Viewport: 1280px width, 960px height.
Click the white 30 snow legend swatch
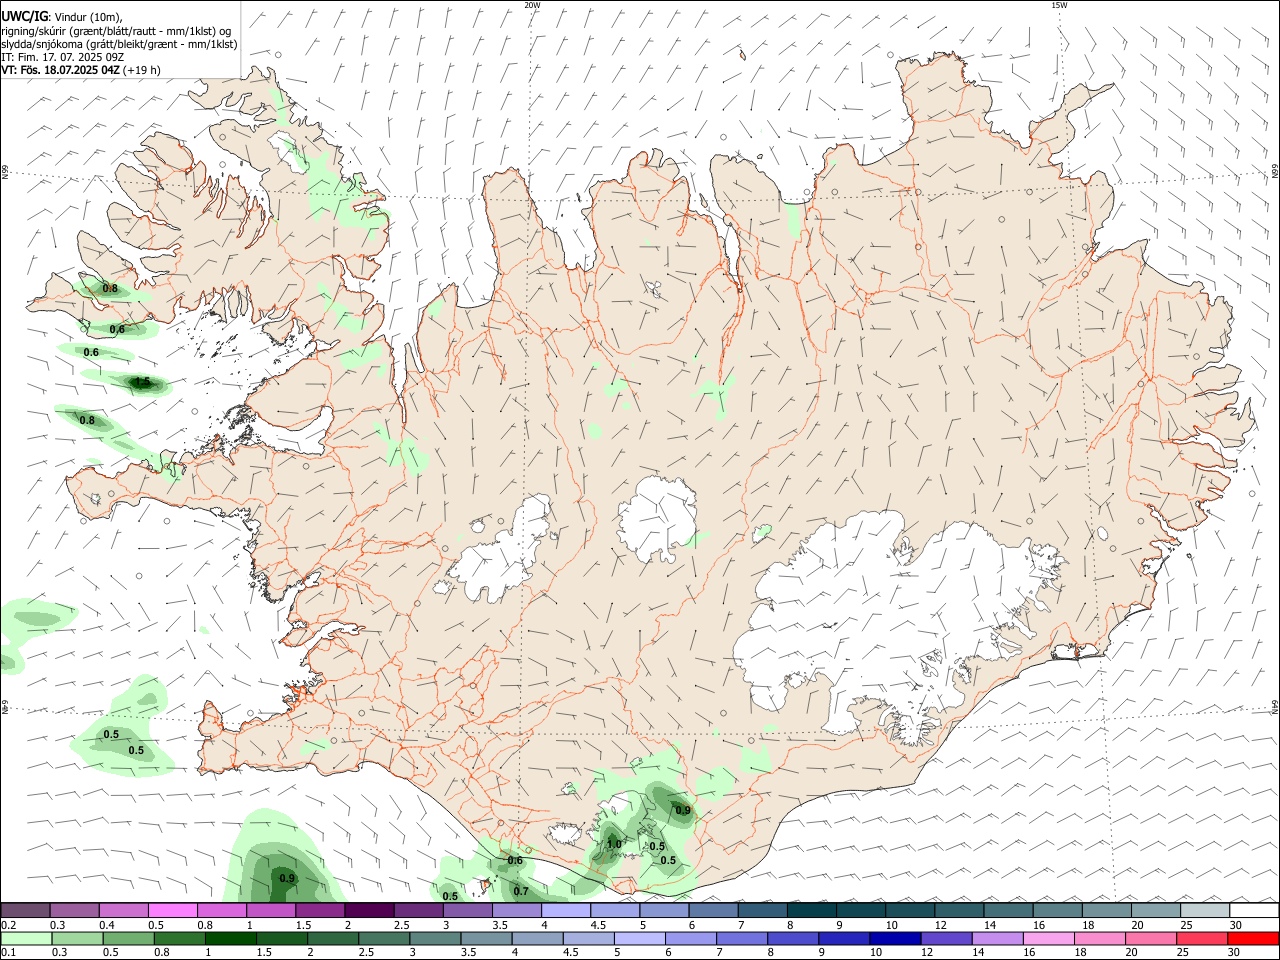[1254, 910]
